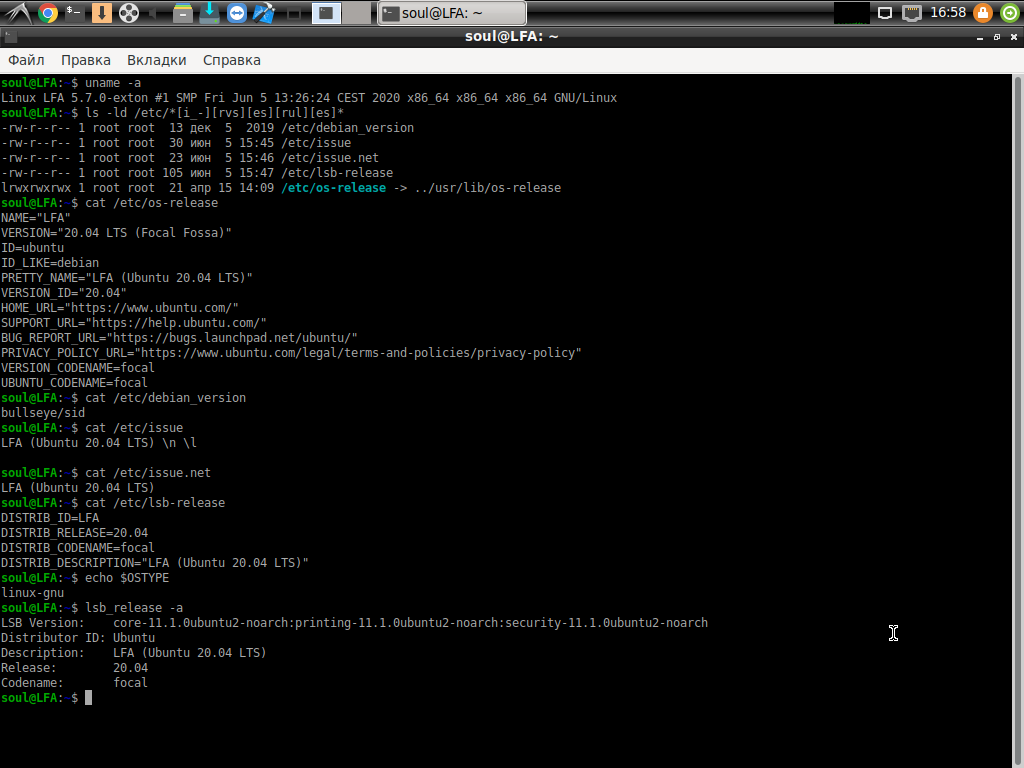Click the HOME_URL ubuntu.com line
The width and height of the screenshot is (1024, 768).
click(x=120, y=308)
